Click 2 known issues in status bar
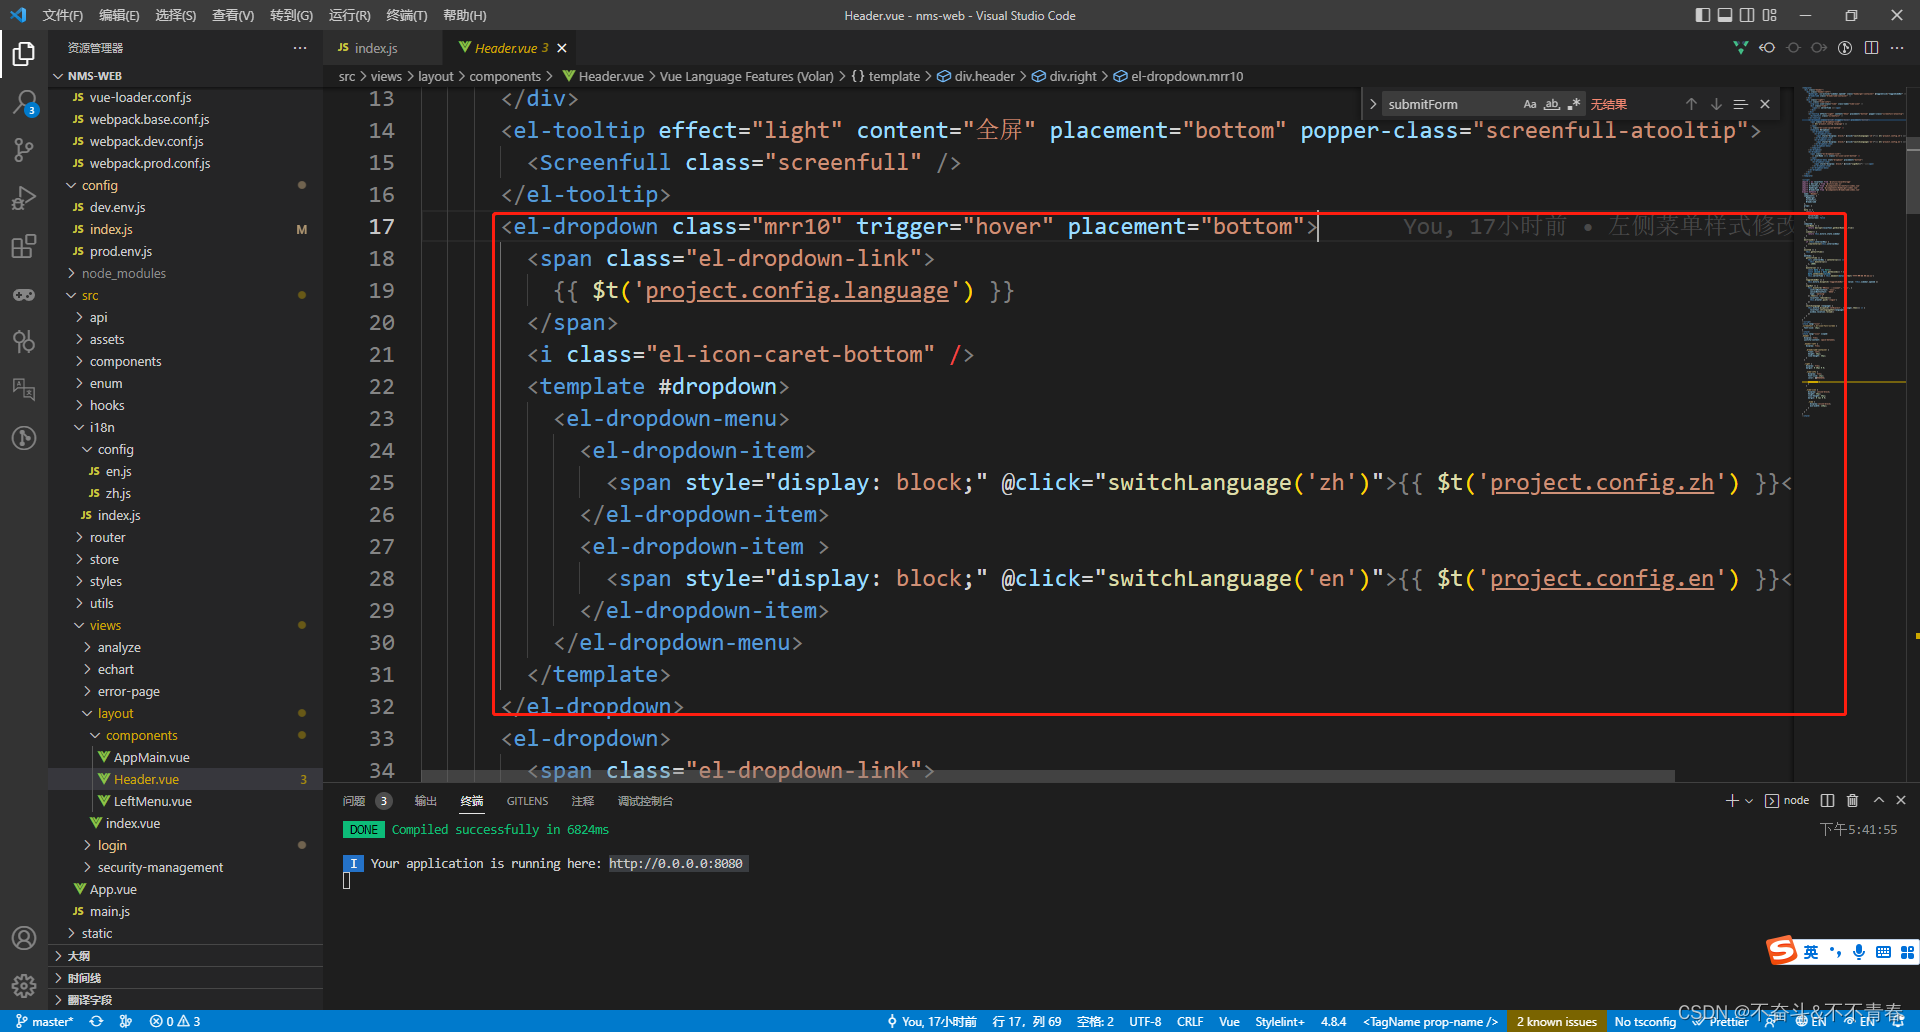Screen dimensions: 1920x1032 tap(1556, 1021)
